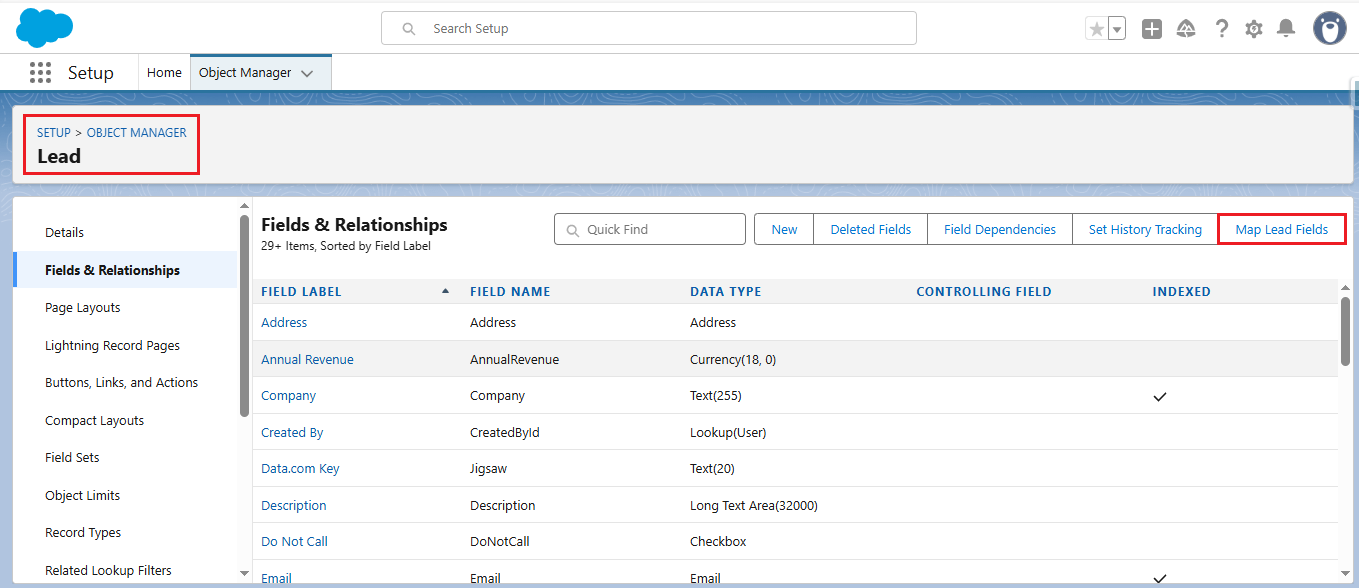The width and height of the screenshot is (1359, 588).
Task: Click the FIELD LABEL sort arrow
Action: (x=445, y=291)
